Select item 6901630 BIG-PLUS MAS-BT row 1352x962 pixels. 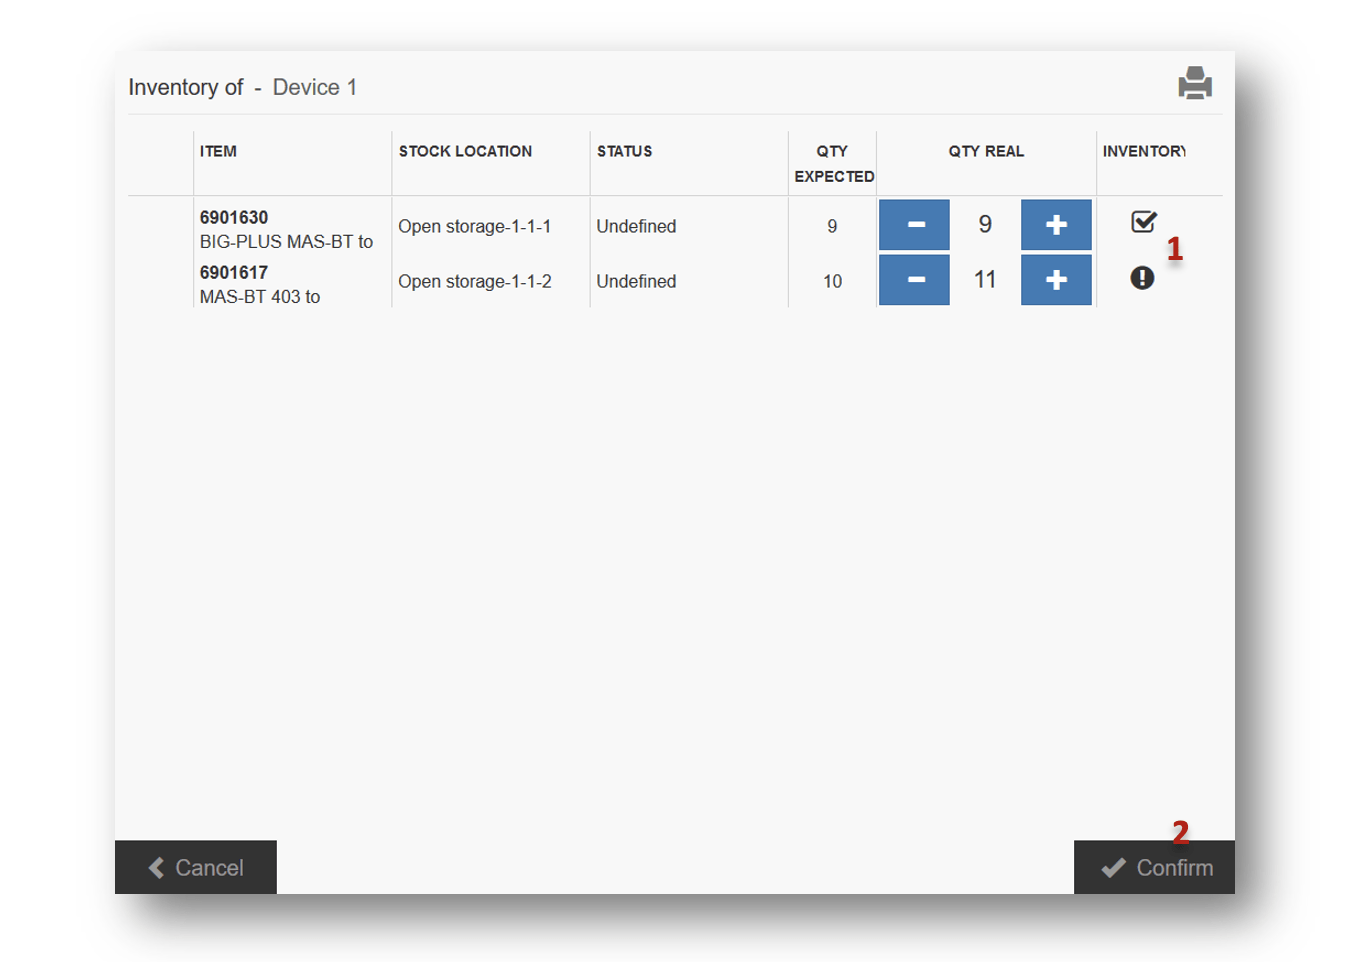[x=285, y=229]
